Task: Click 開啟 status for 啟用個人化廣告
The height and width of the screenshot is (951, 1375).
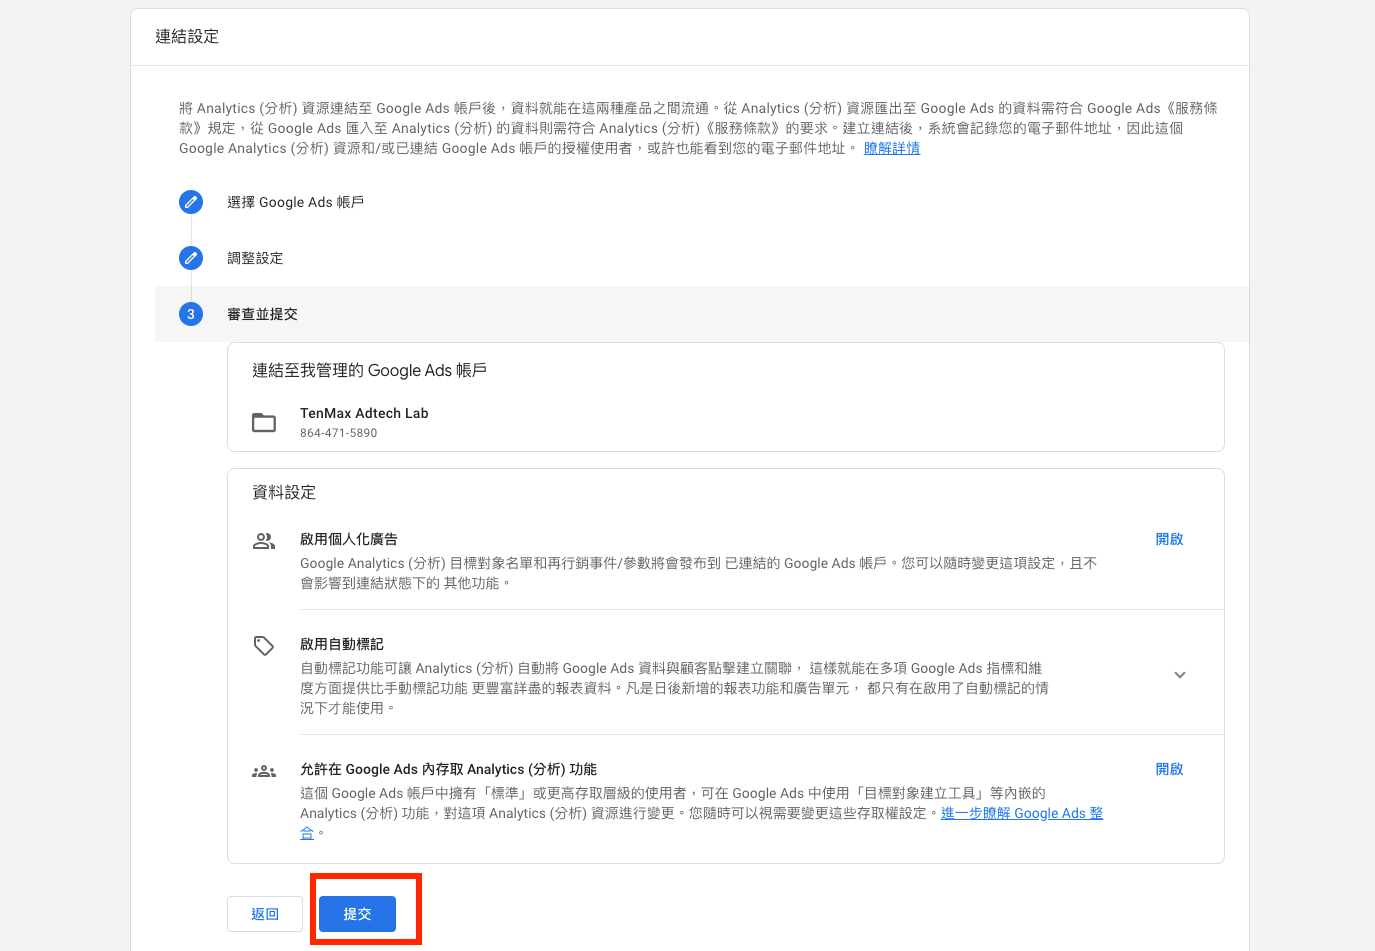Action: point(1169,539)
